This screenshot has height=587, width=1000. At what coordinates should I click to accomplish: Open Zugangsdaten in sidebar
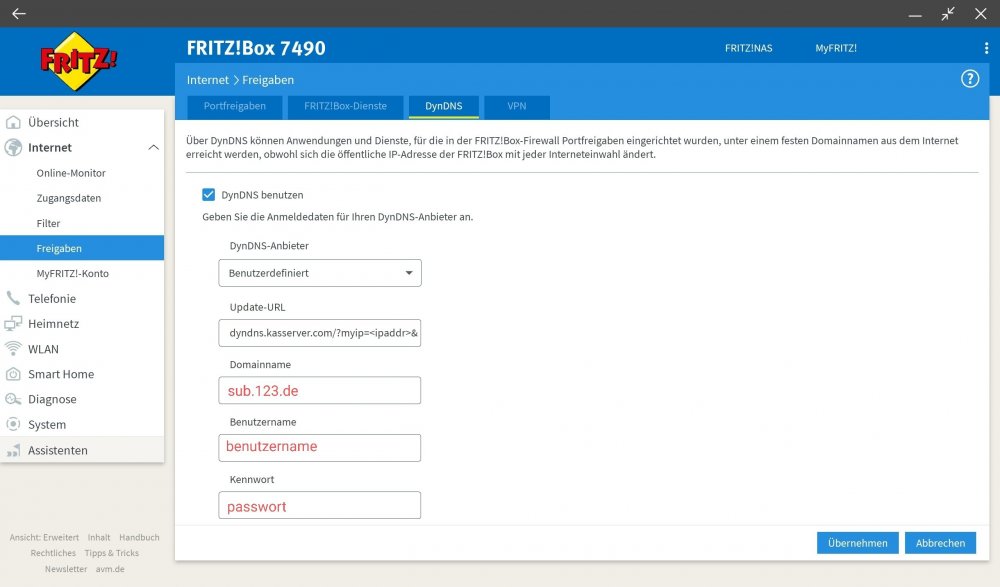[x=69, y=198]
